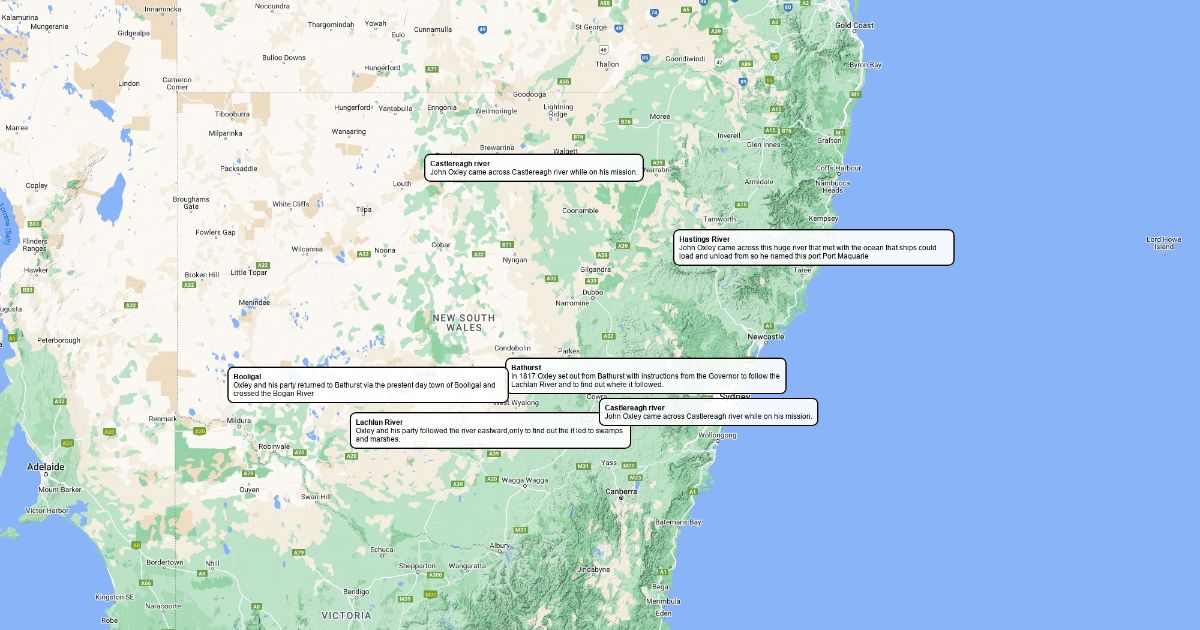The height and width of the screenshot is (630, 1200).
Task: Select the Mildura town label
Action: (238, 421)
